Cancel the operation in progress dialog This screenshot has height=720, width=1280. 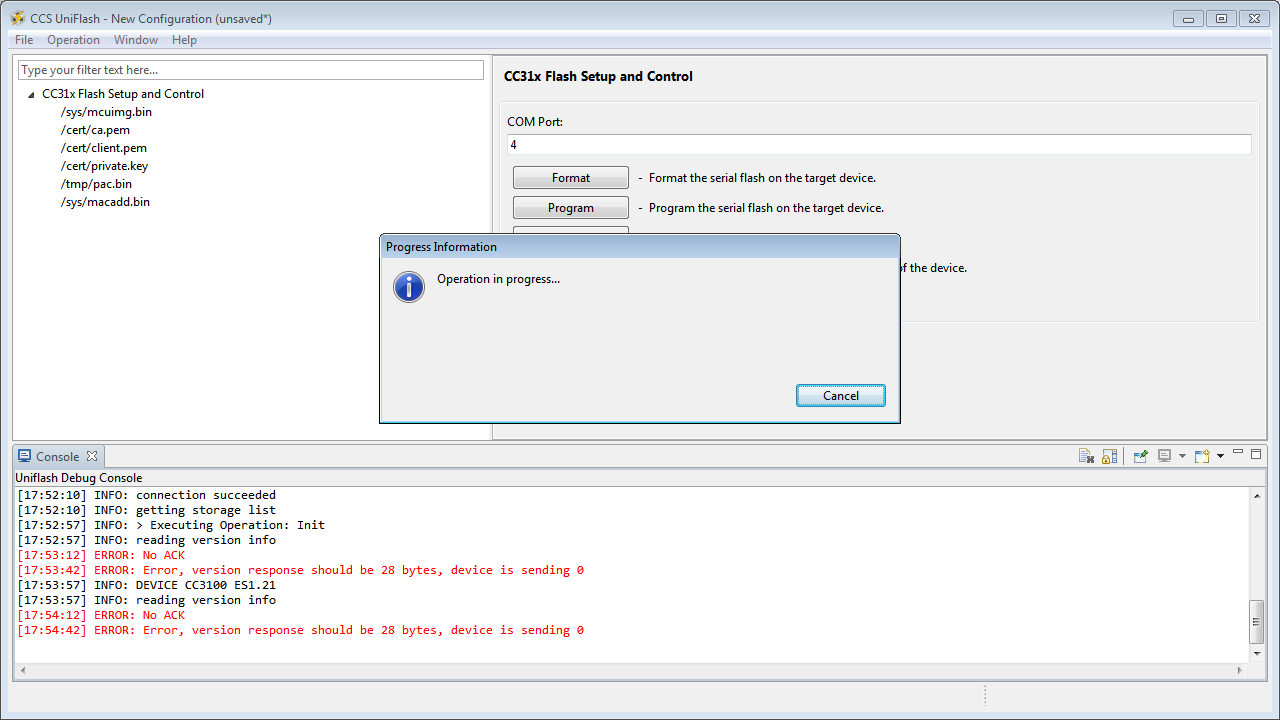coord(841,396)
